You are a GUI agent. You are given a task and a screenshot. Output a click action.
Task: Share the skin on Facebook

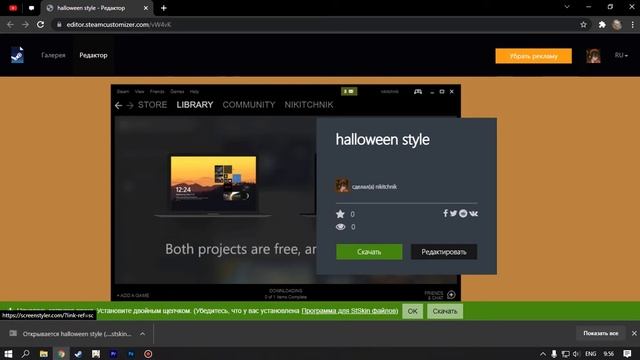[x=445, y=213]
